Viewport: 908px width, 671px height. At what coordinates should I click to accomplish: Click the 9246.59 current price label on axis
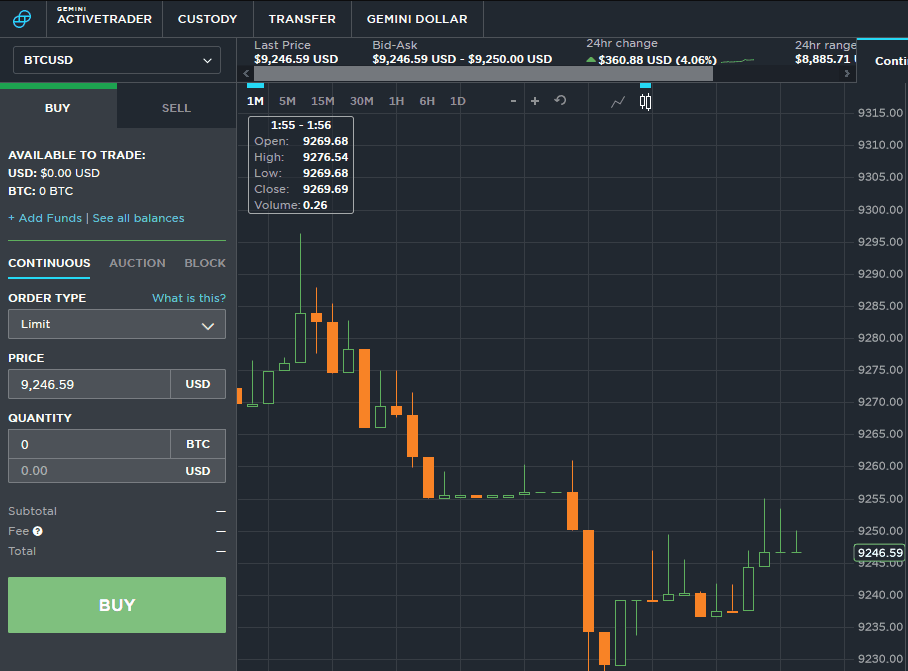[880, 553]
